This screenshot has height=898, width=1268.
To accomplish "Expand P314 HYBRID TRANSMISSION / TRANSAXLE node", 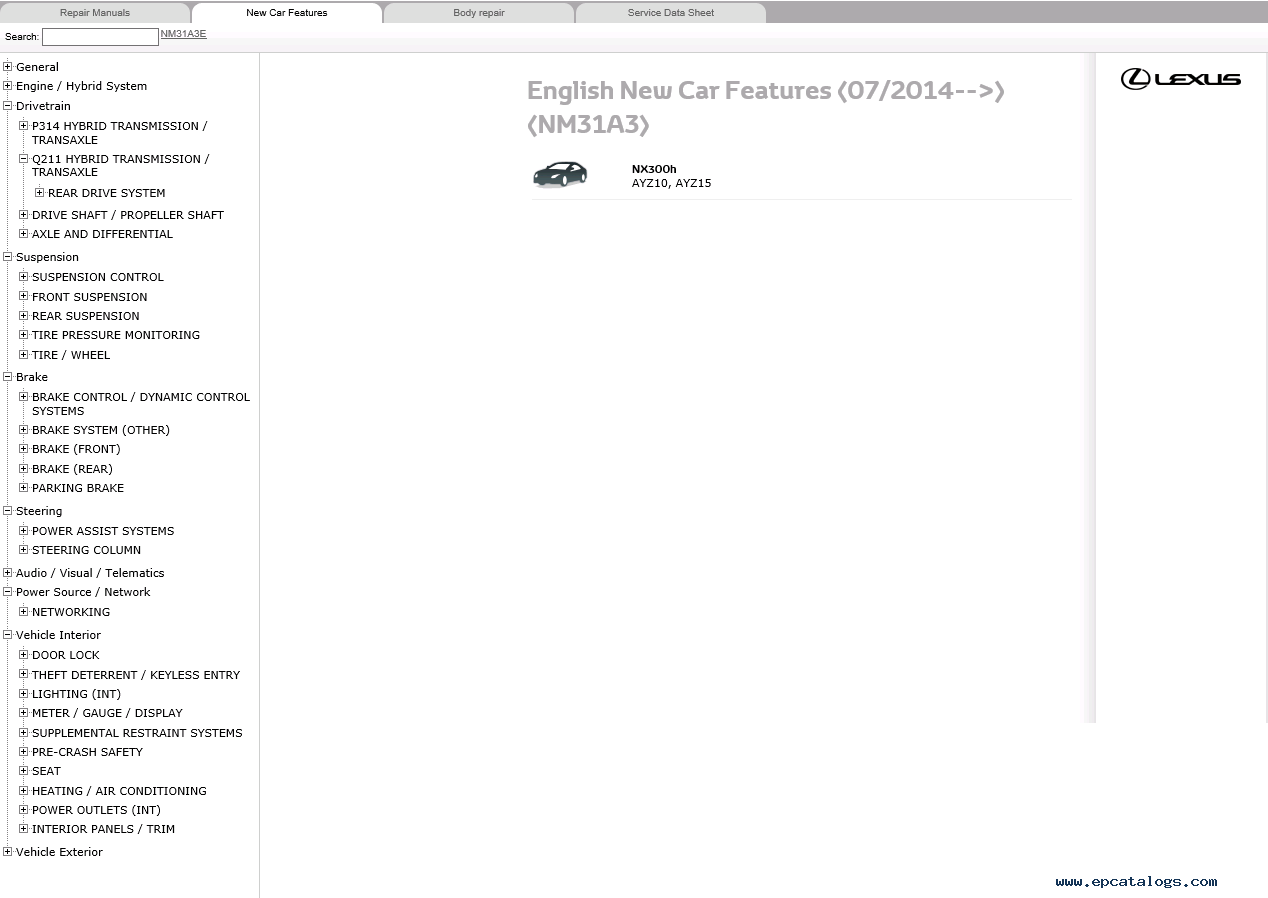I will click(24, 126).
